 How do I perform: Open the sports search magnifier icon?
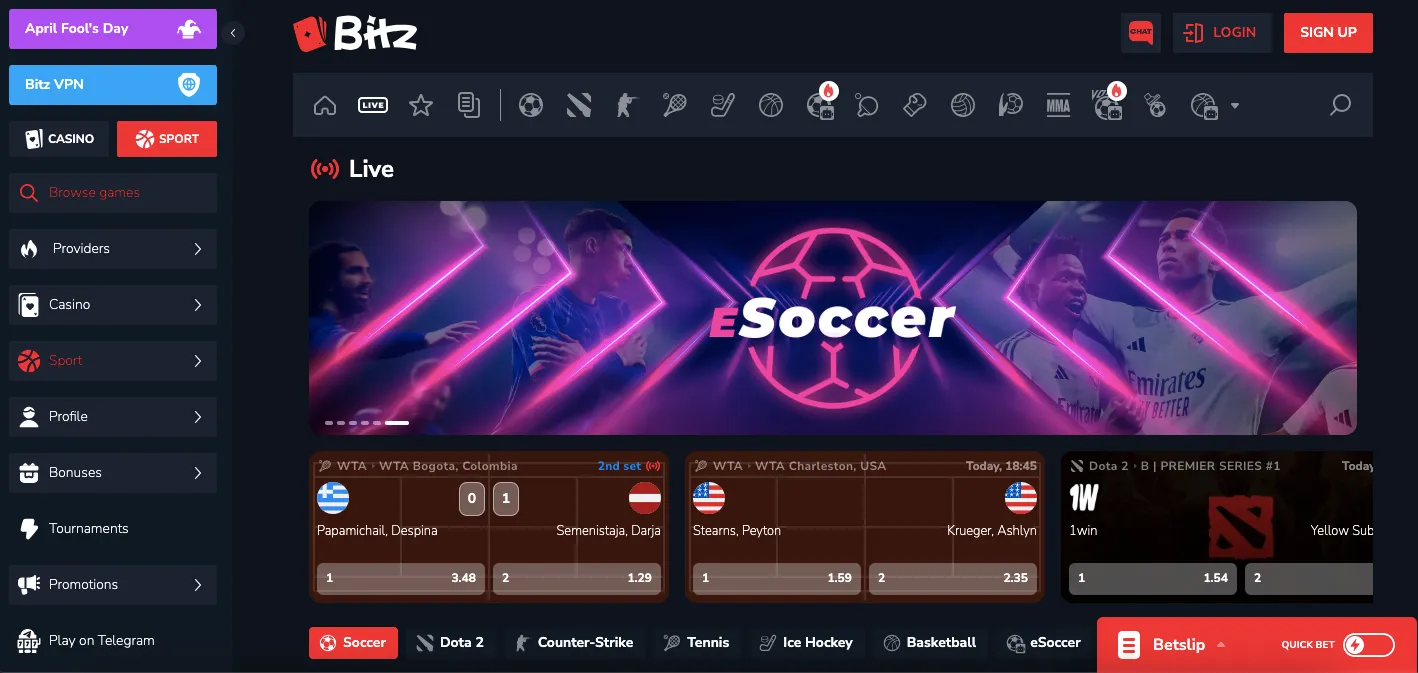(1341, 105)
